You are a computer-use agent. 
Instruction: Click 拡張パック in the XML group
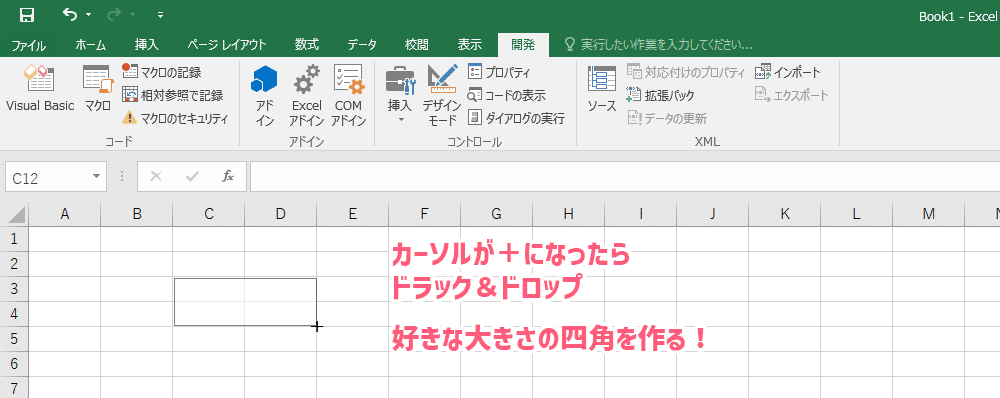coord(660,96)
